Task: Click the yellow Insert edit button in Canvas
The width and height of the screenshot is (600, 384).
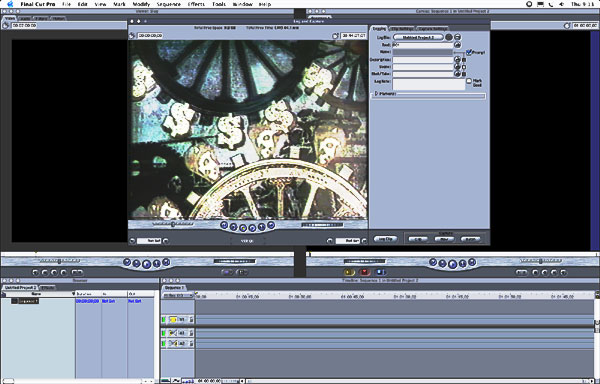Action: (349, 272)
